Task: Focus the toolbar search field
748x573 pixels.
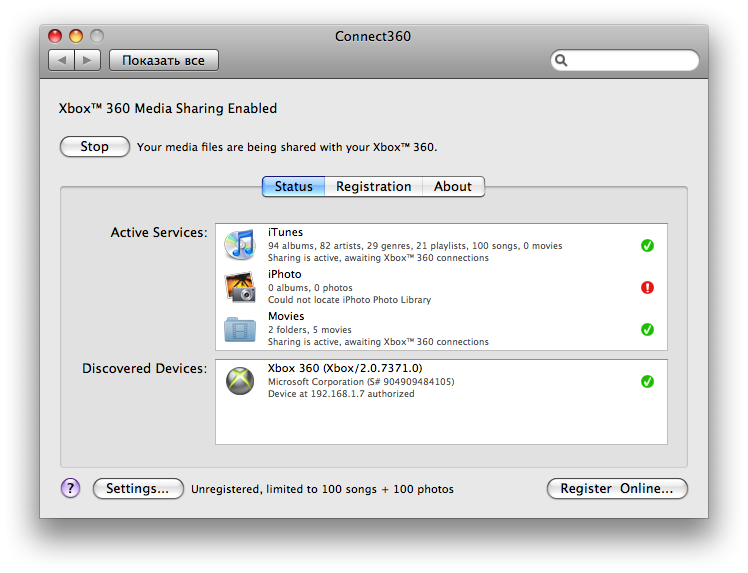Action: pos(624,60)
